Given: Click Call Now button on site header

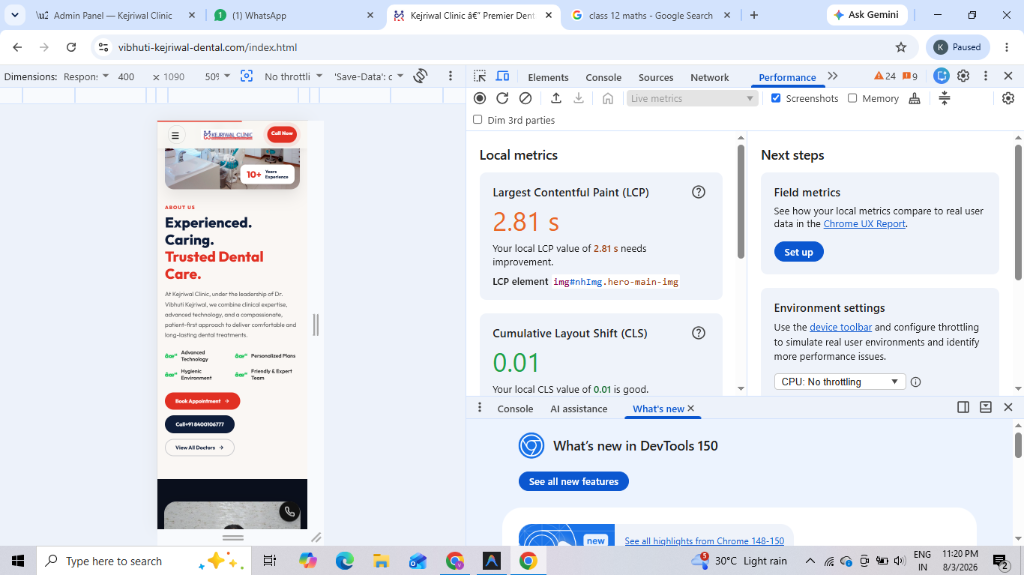Looking at the screenshot, I should pos(282,134).
